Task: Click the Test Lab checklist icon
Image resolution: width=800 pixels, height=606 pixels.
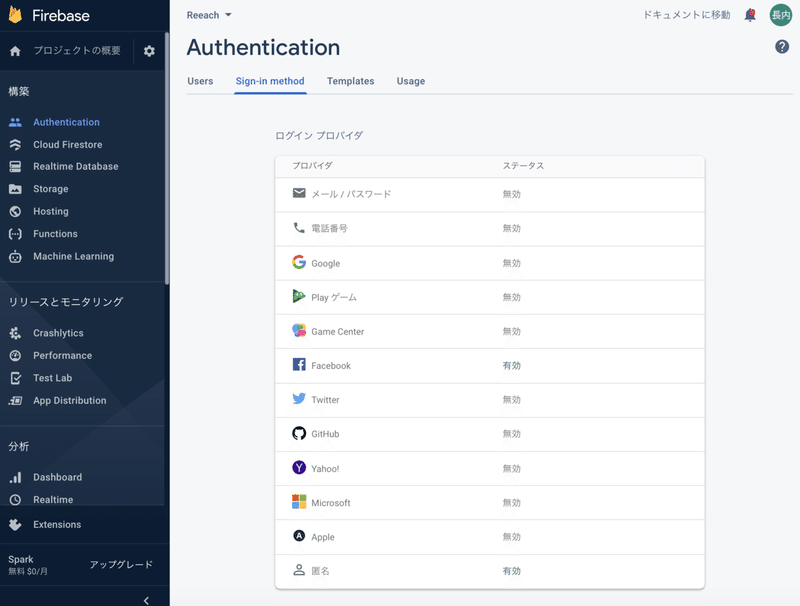Action: (15, 378)
